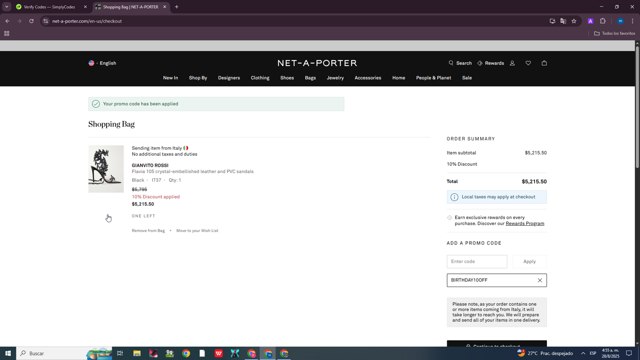Go back in browser history

click(x=8, y=21)
